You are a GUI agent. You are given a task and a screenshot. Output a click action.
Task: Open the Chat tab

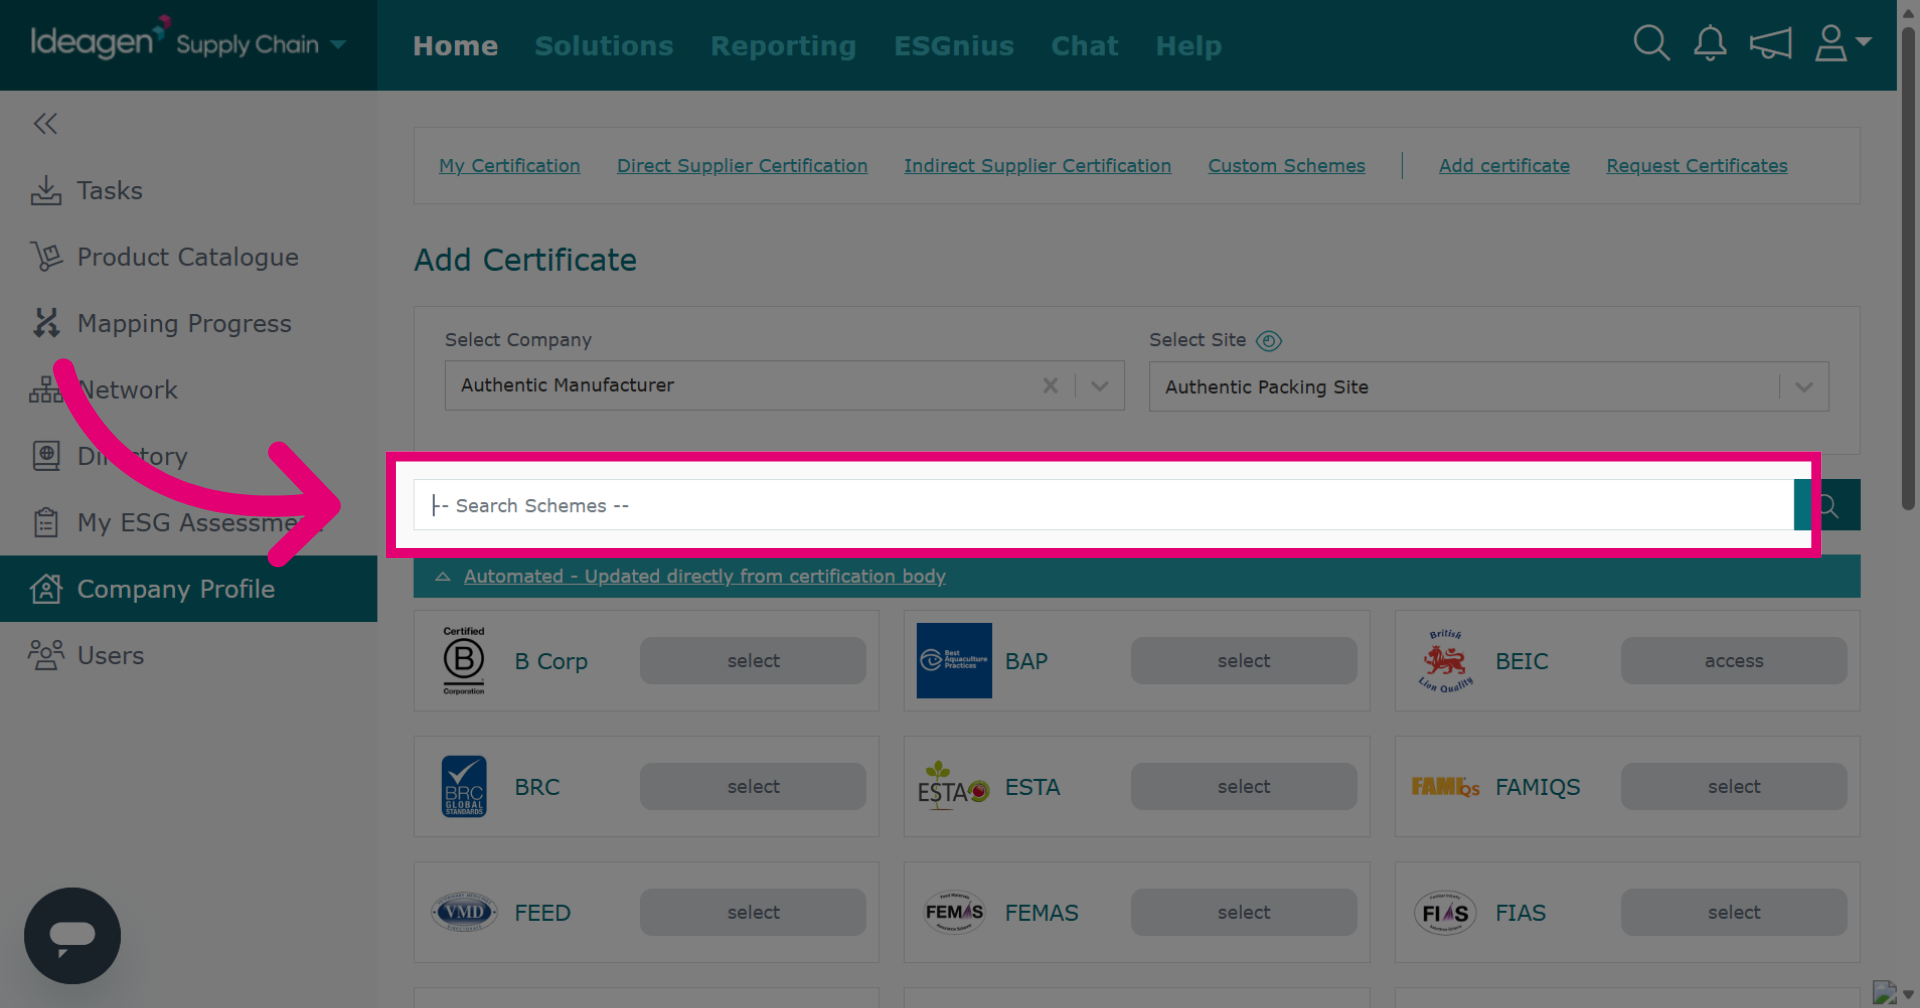1084,46
